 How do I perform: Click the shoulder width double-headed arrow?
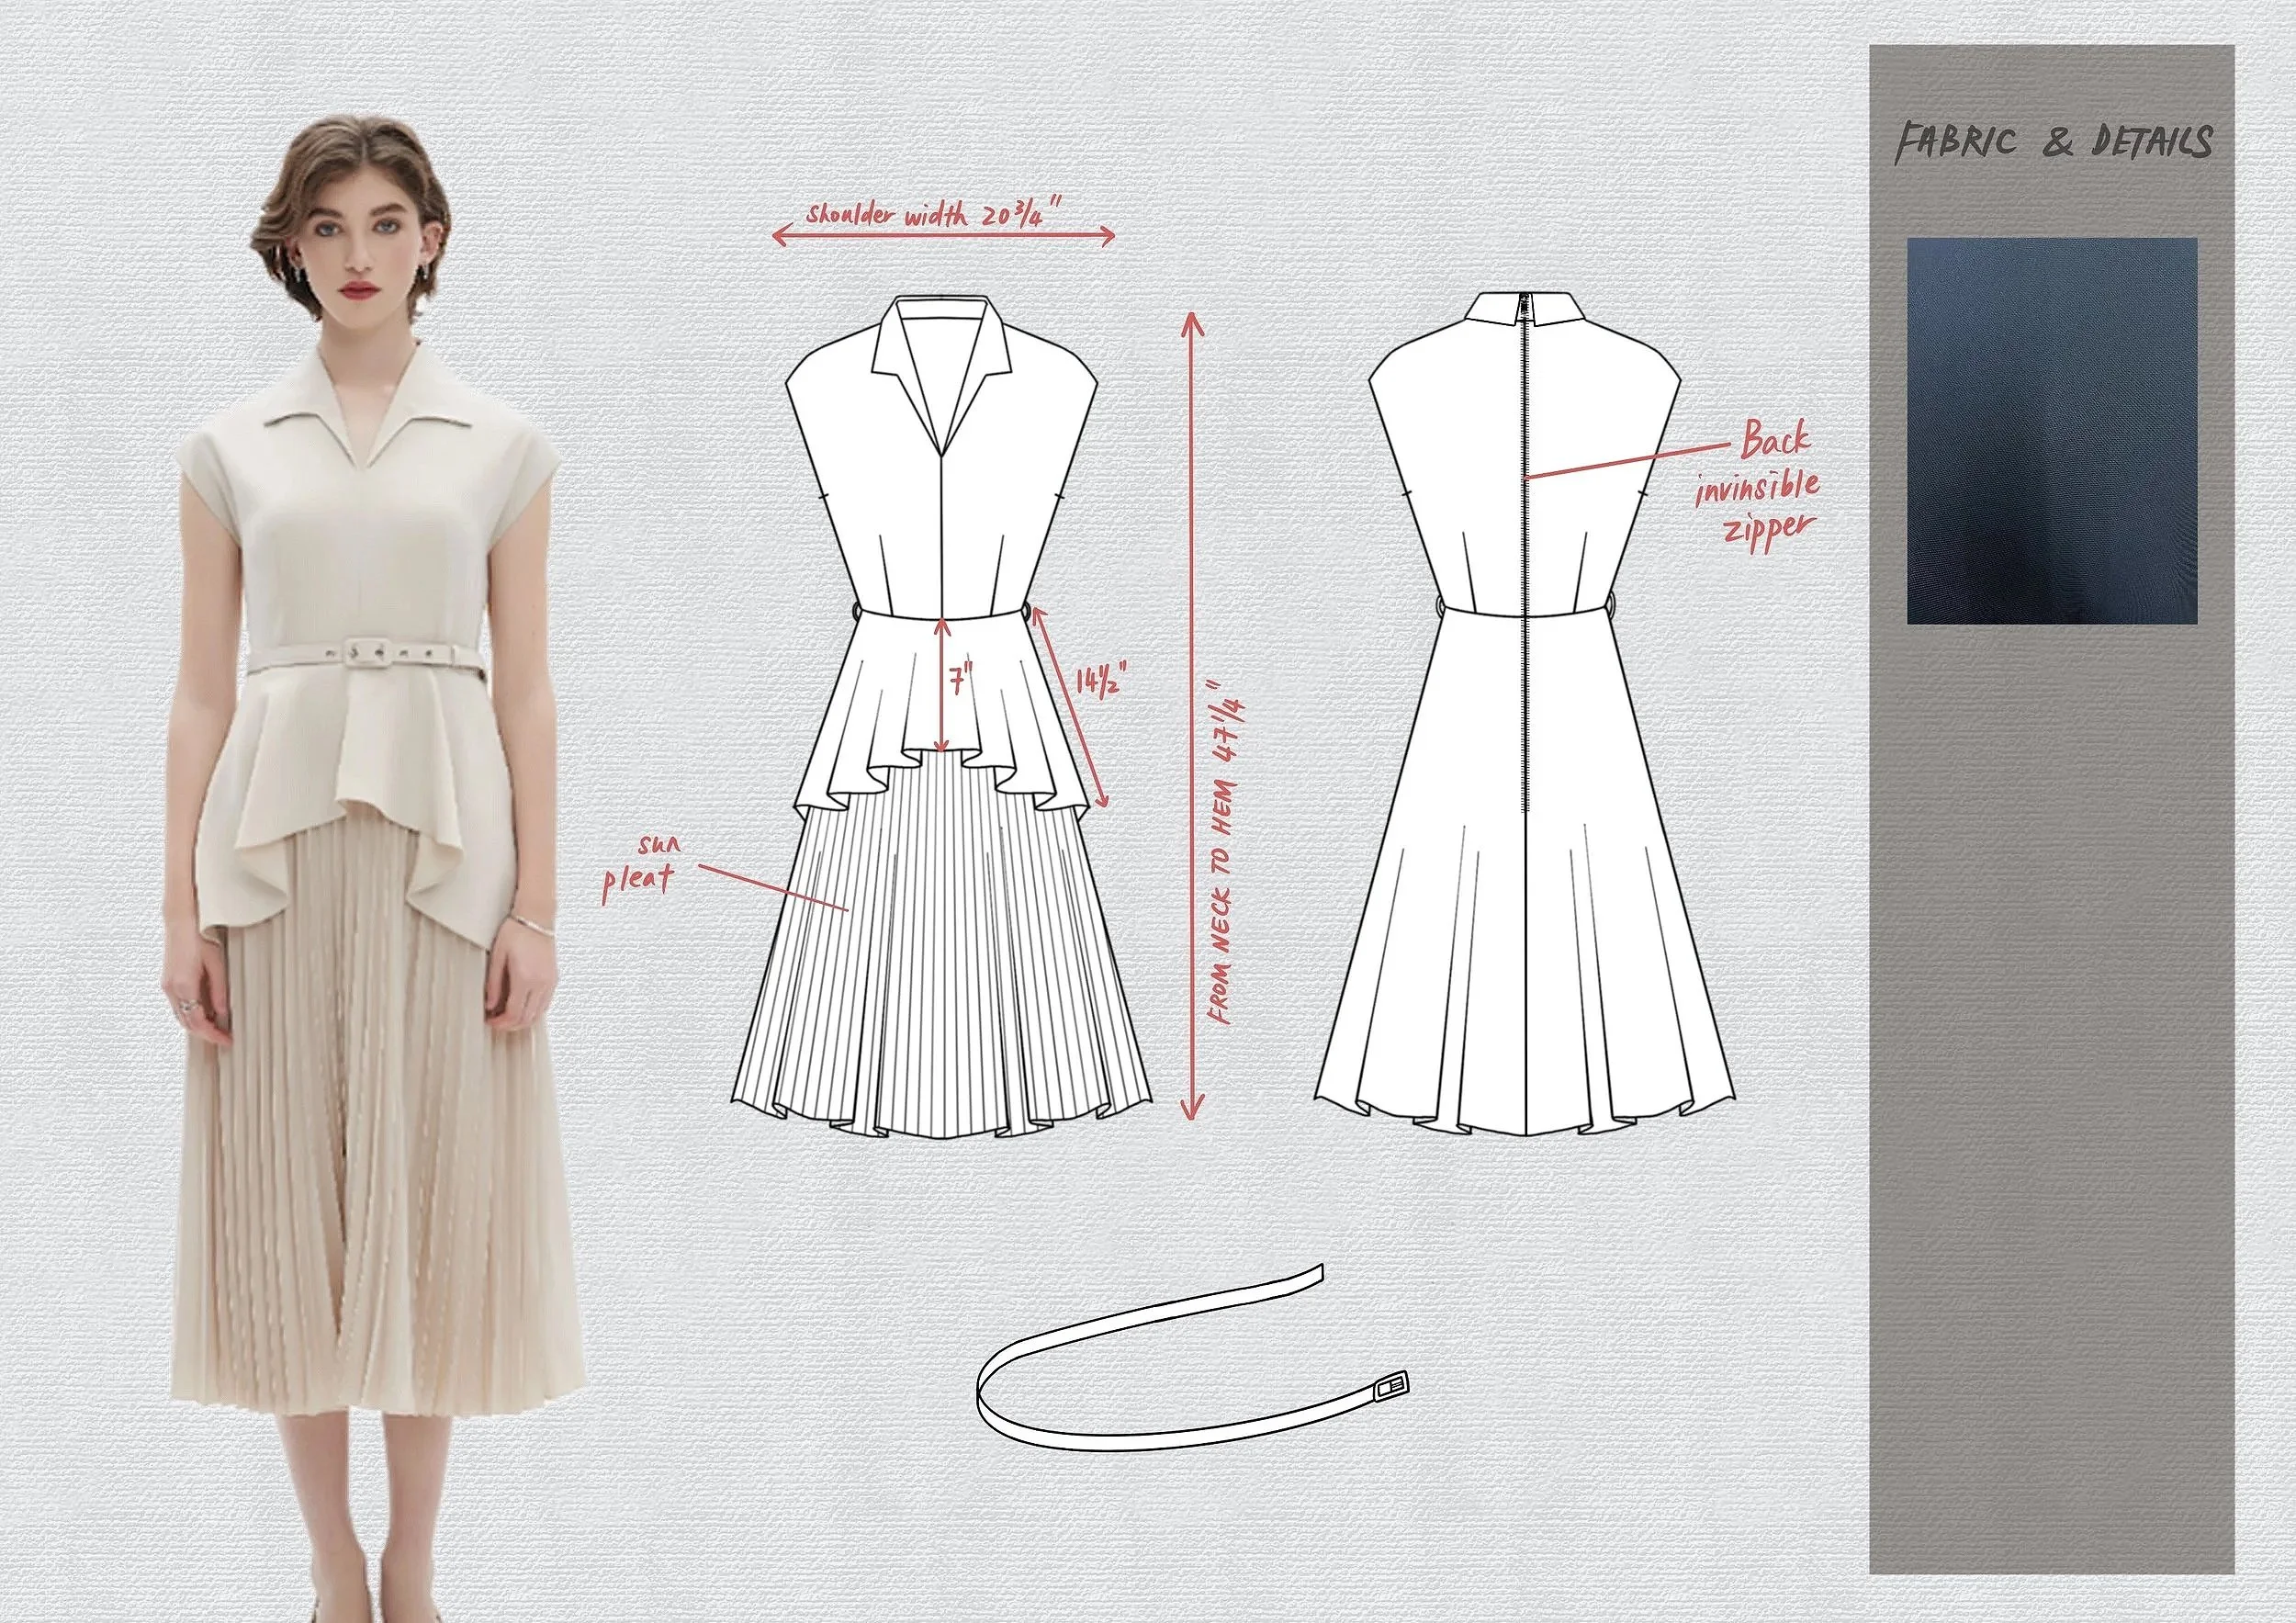[943, 236]
